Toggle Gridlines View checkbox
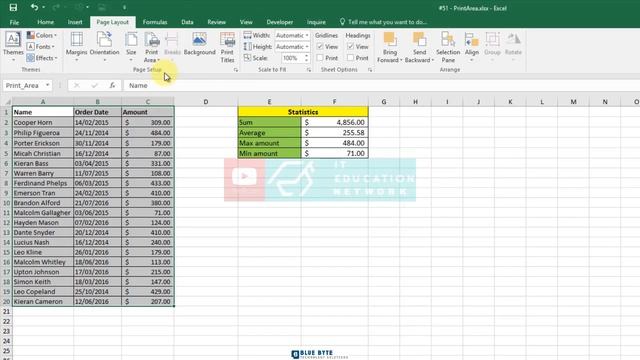The height and width of the screenshot is (360, 640). 320,47
